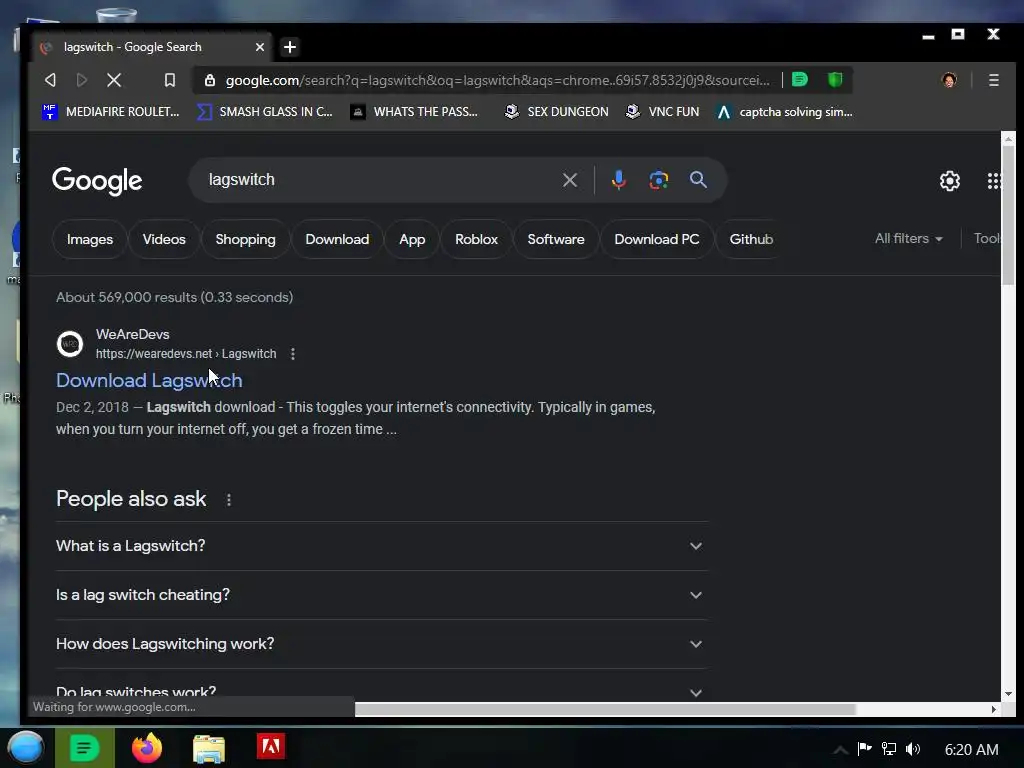Click the vertical scrollbar thumb
This screenshot has width=1024, height=768.
(x=1008, y=214)
